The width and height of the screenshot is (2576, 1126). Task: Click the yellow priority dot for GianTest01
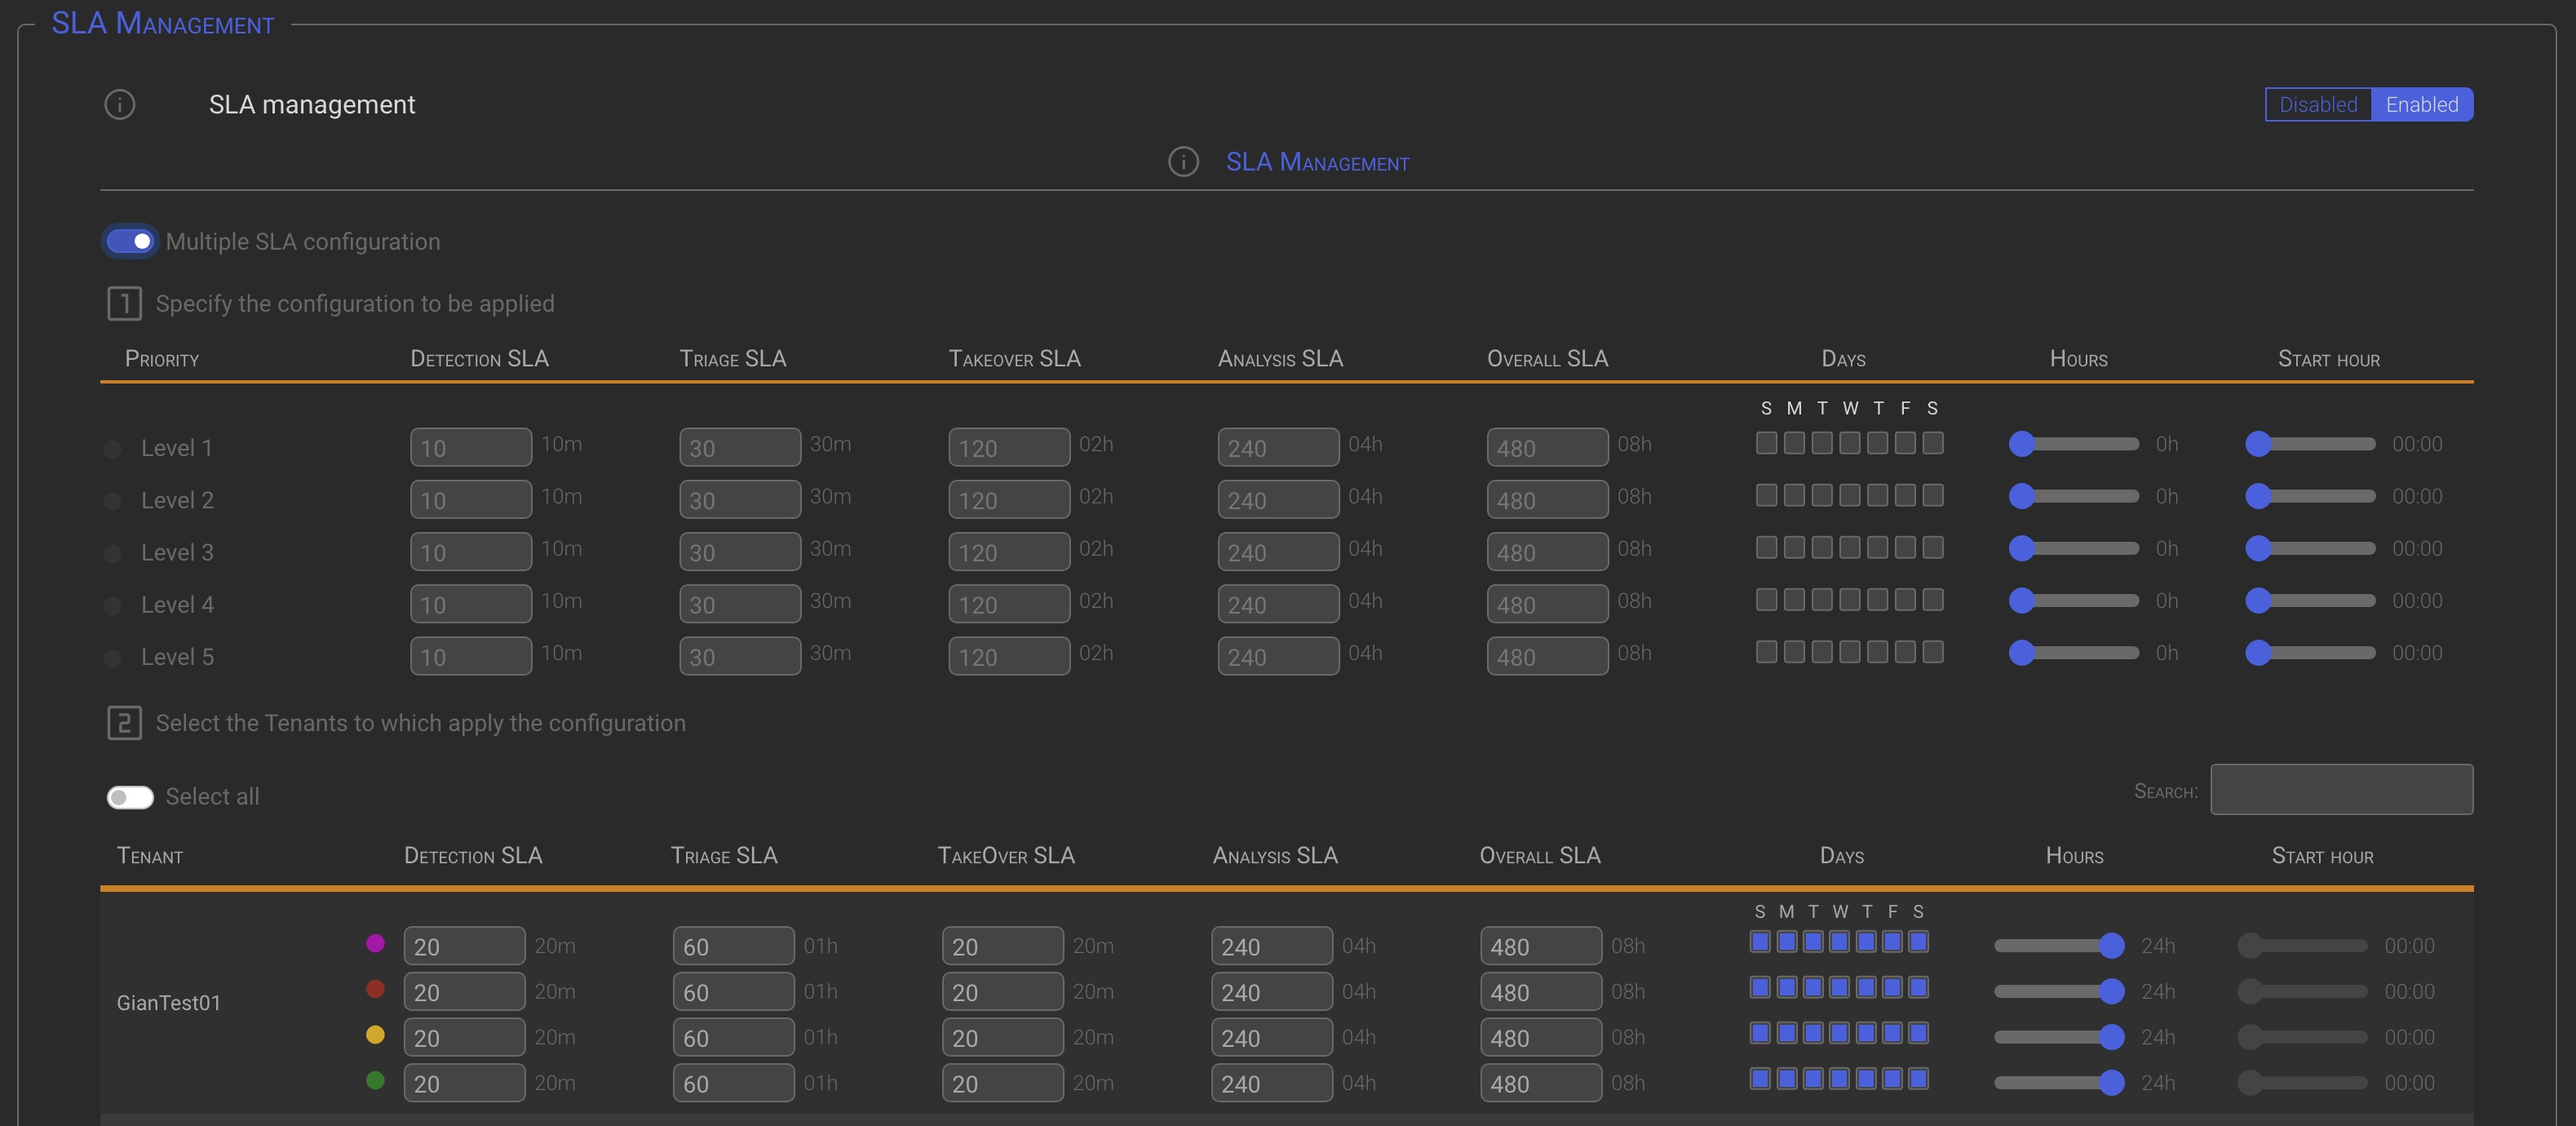375,1035
